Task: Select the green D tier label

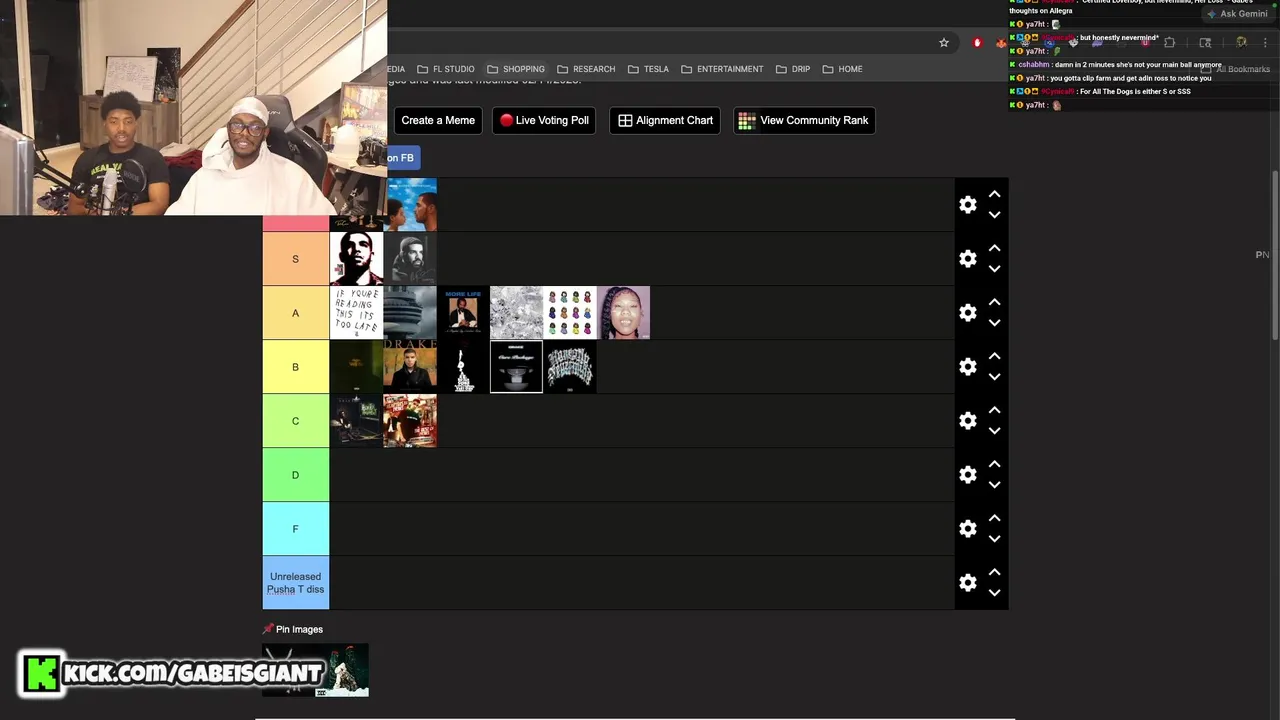Action: tap(295, 475)
